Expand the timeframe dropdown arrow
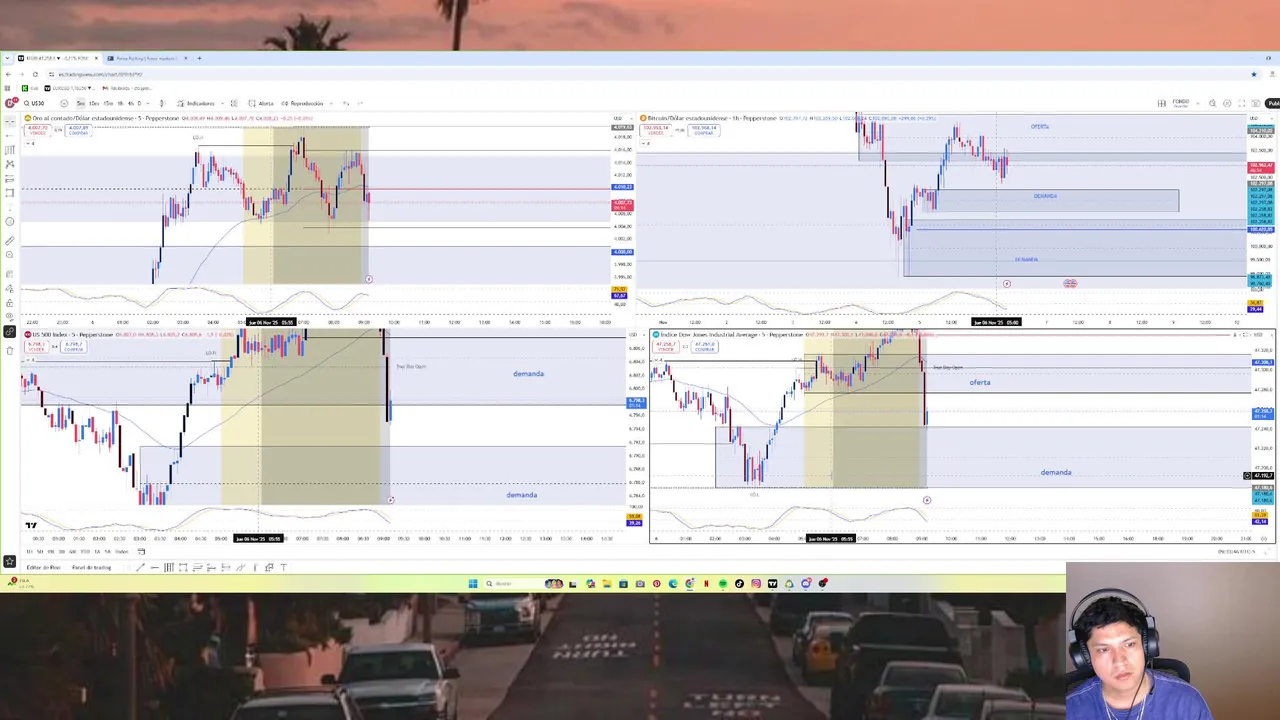Viewport: 1280px width, 720px height. [148, 103]
